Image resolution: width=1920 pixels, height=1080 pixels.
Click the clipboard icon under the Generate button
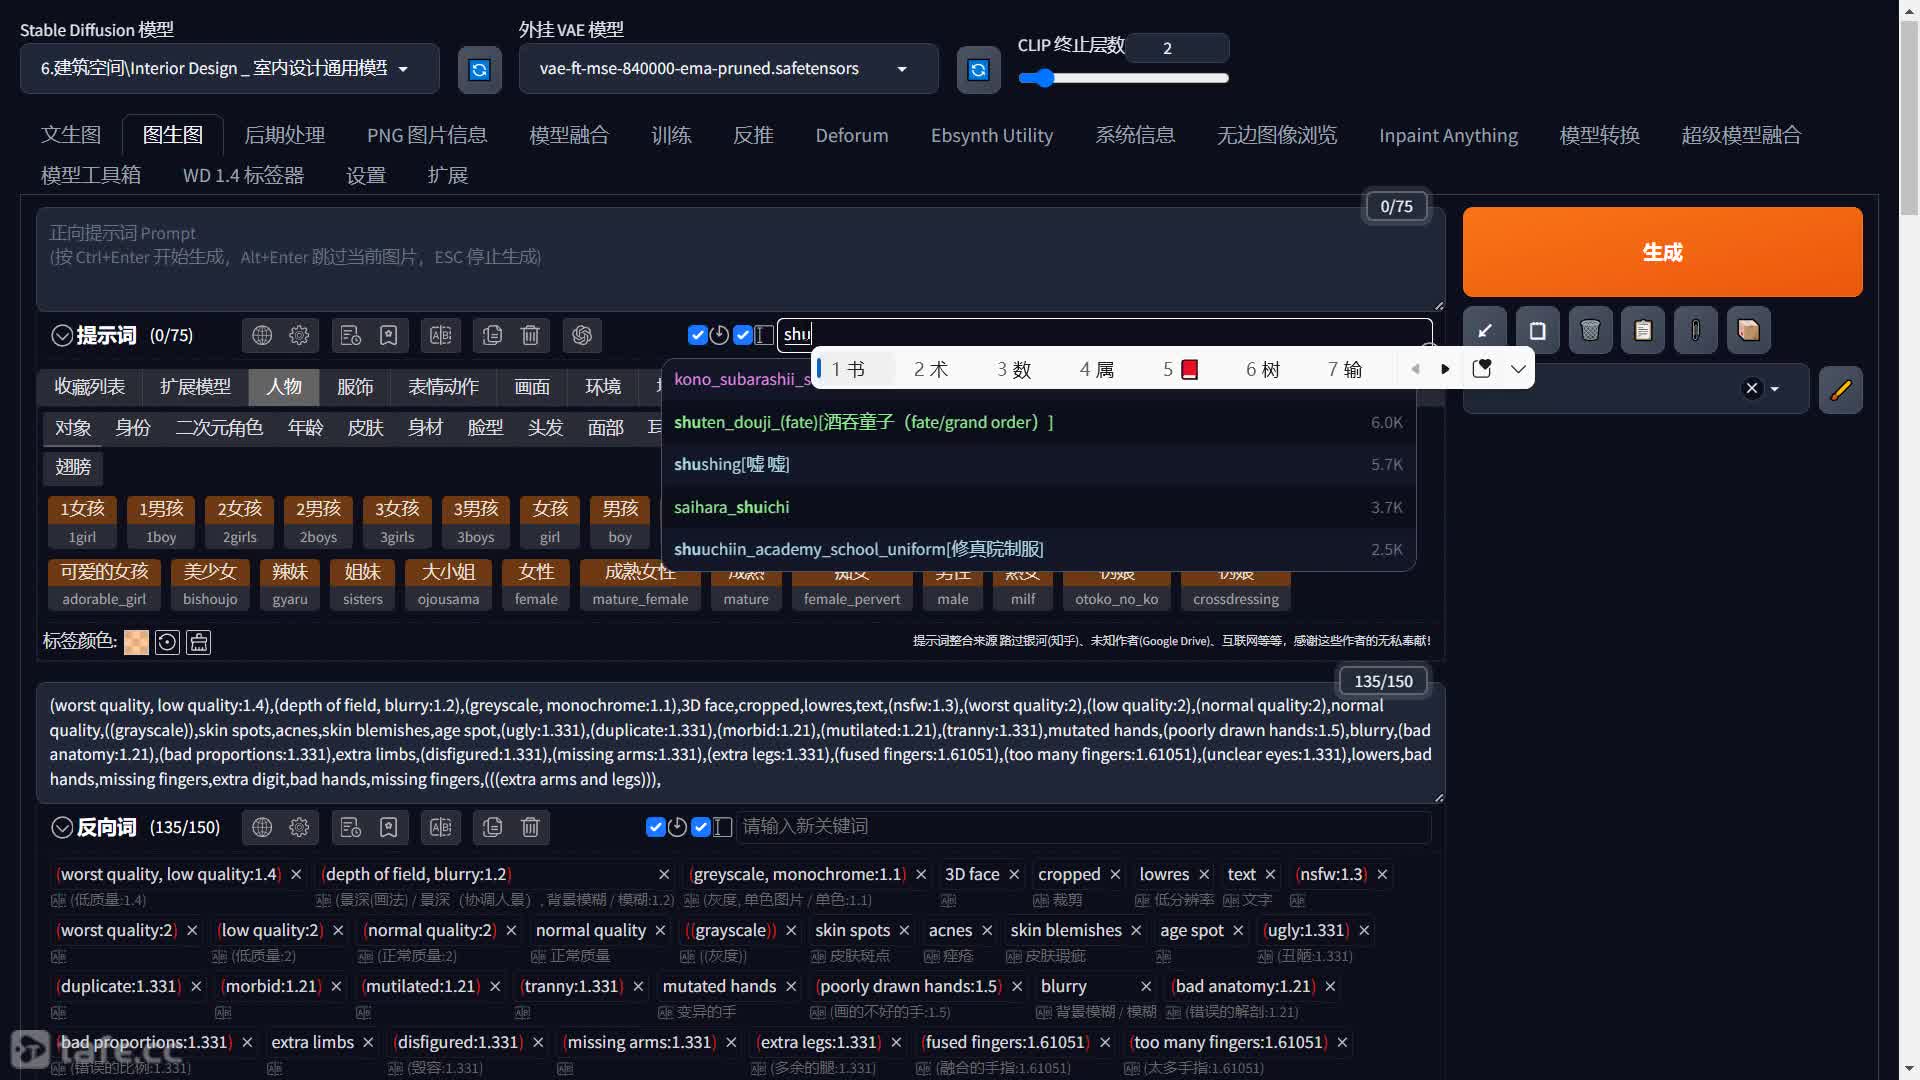1643,330
